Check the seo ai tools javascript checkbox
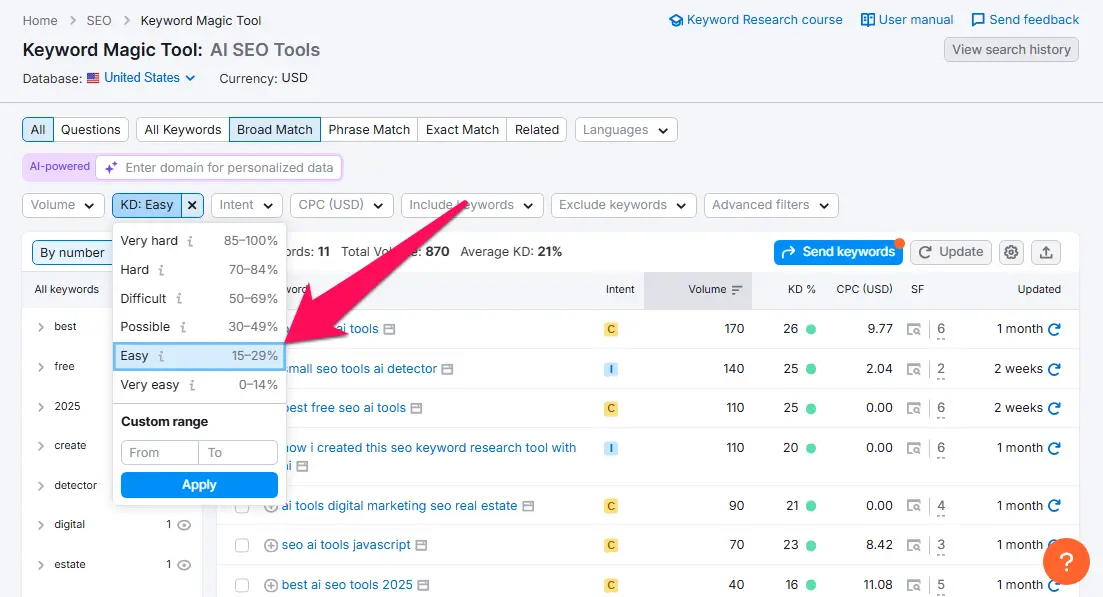Image resolution: width=1103 pixels, height=597 pixels. click(242, 545)
